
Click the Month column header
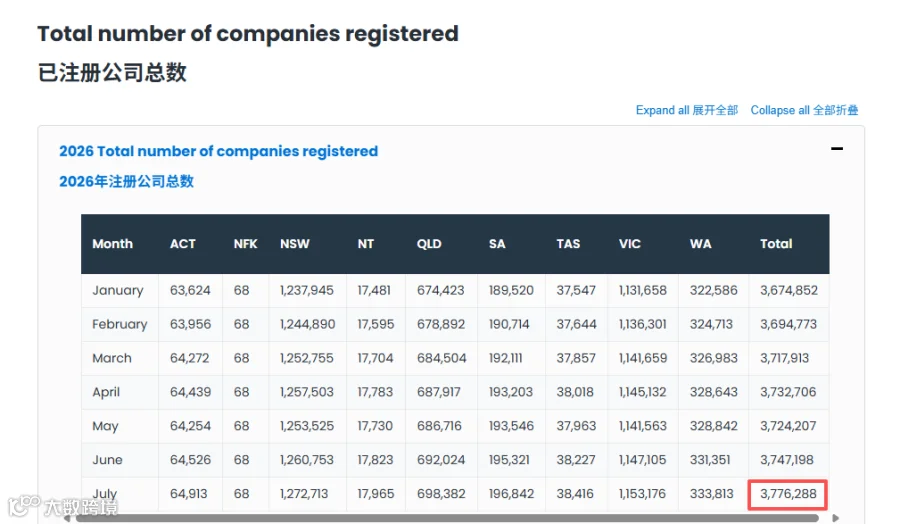(112, 244)
